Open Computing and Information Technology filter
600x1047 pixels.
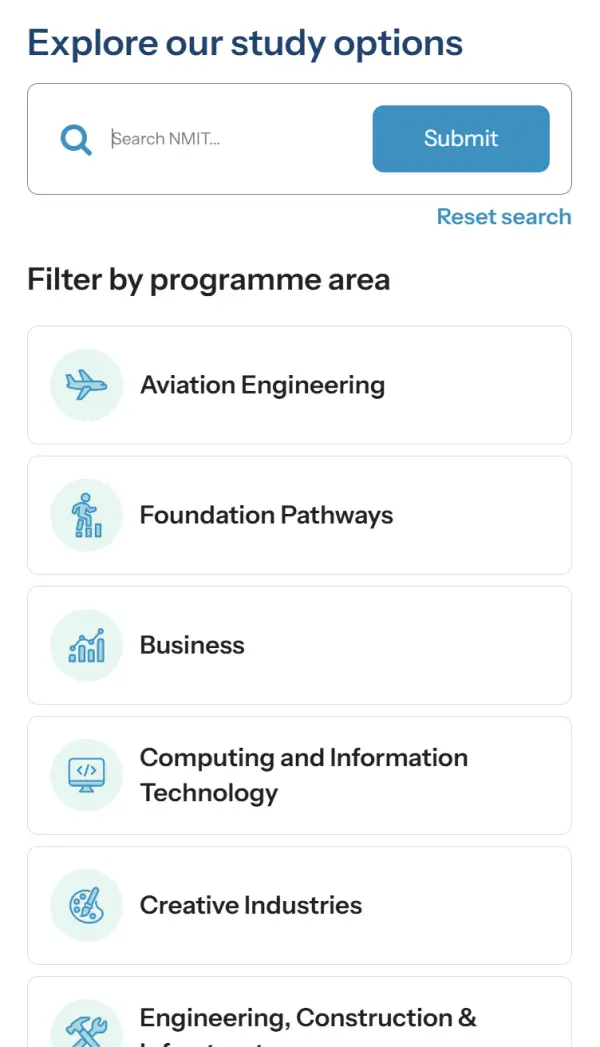(x=300, y=775)
